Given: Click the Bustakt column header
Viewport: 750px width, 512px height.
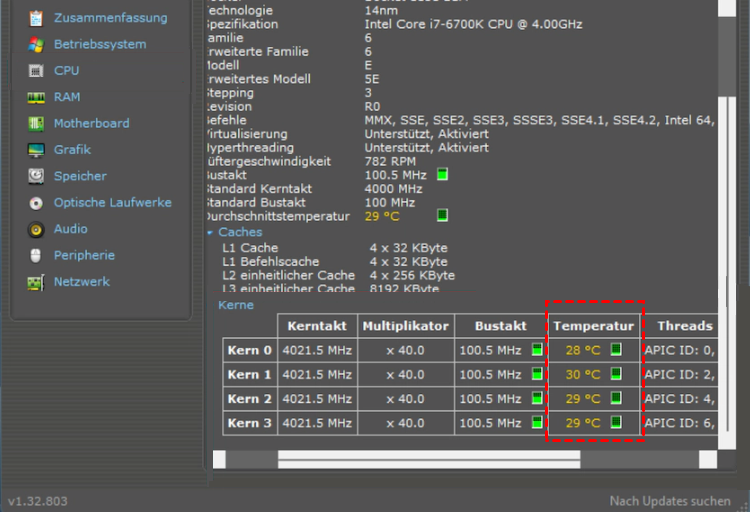Looking at the screenshot, I should tap(500, 326).
